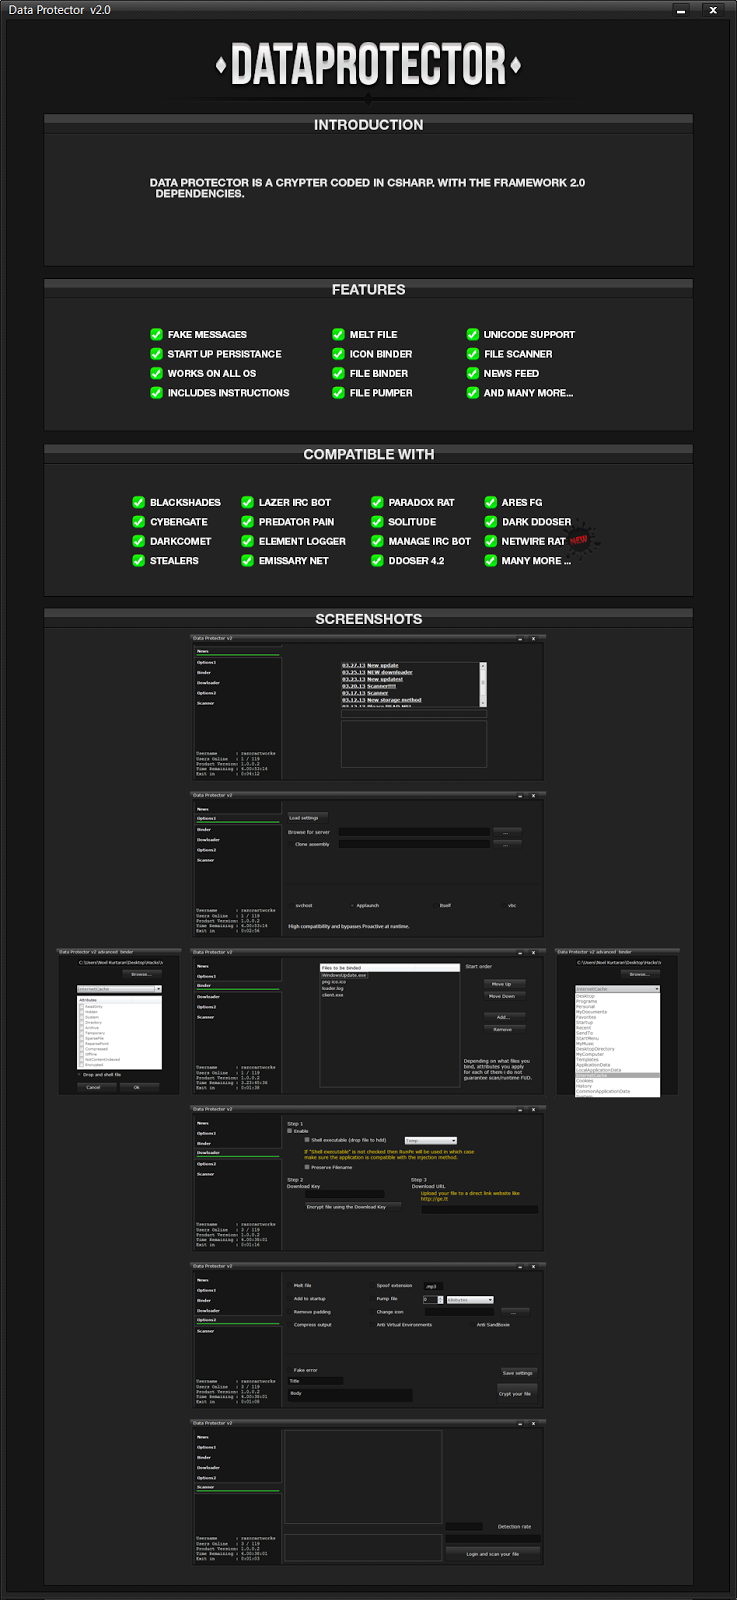Click the green check beside ARES FG
The image size is (737, 1600).
pos(491,502)
